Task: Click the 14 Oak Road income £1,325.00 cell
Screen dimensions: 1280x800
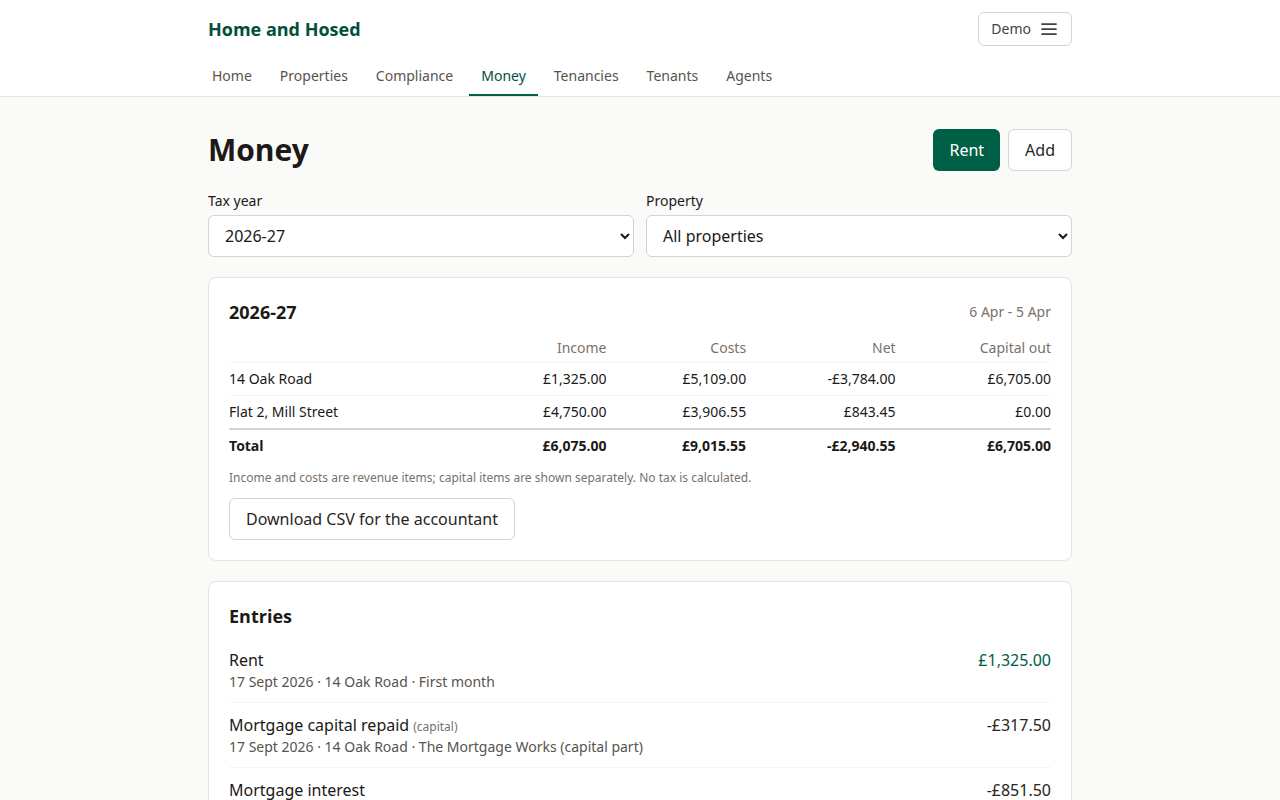Action: tap(574, 379)
